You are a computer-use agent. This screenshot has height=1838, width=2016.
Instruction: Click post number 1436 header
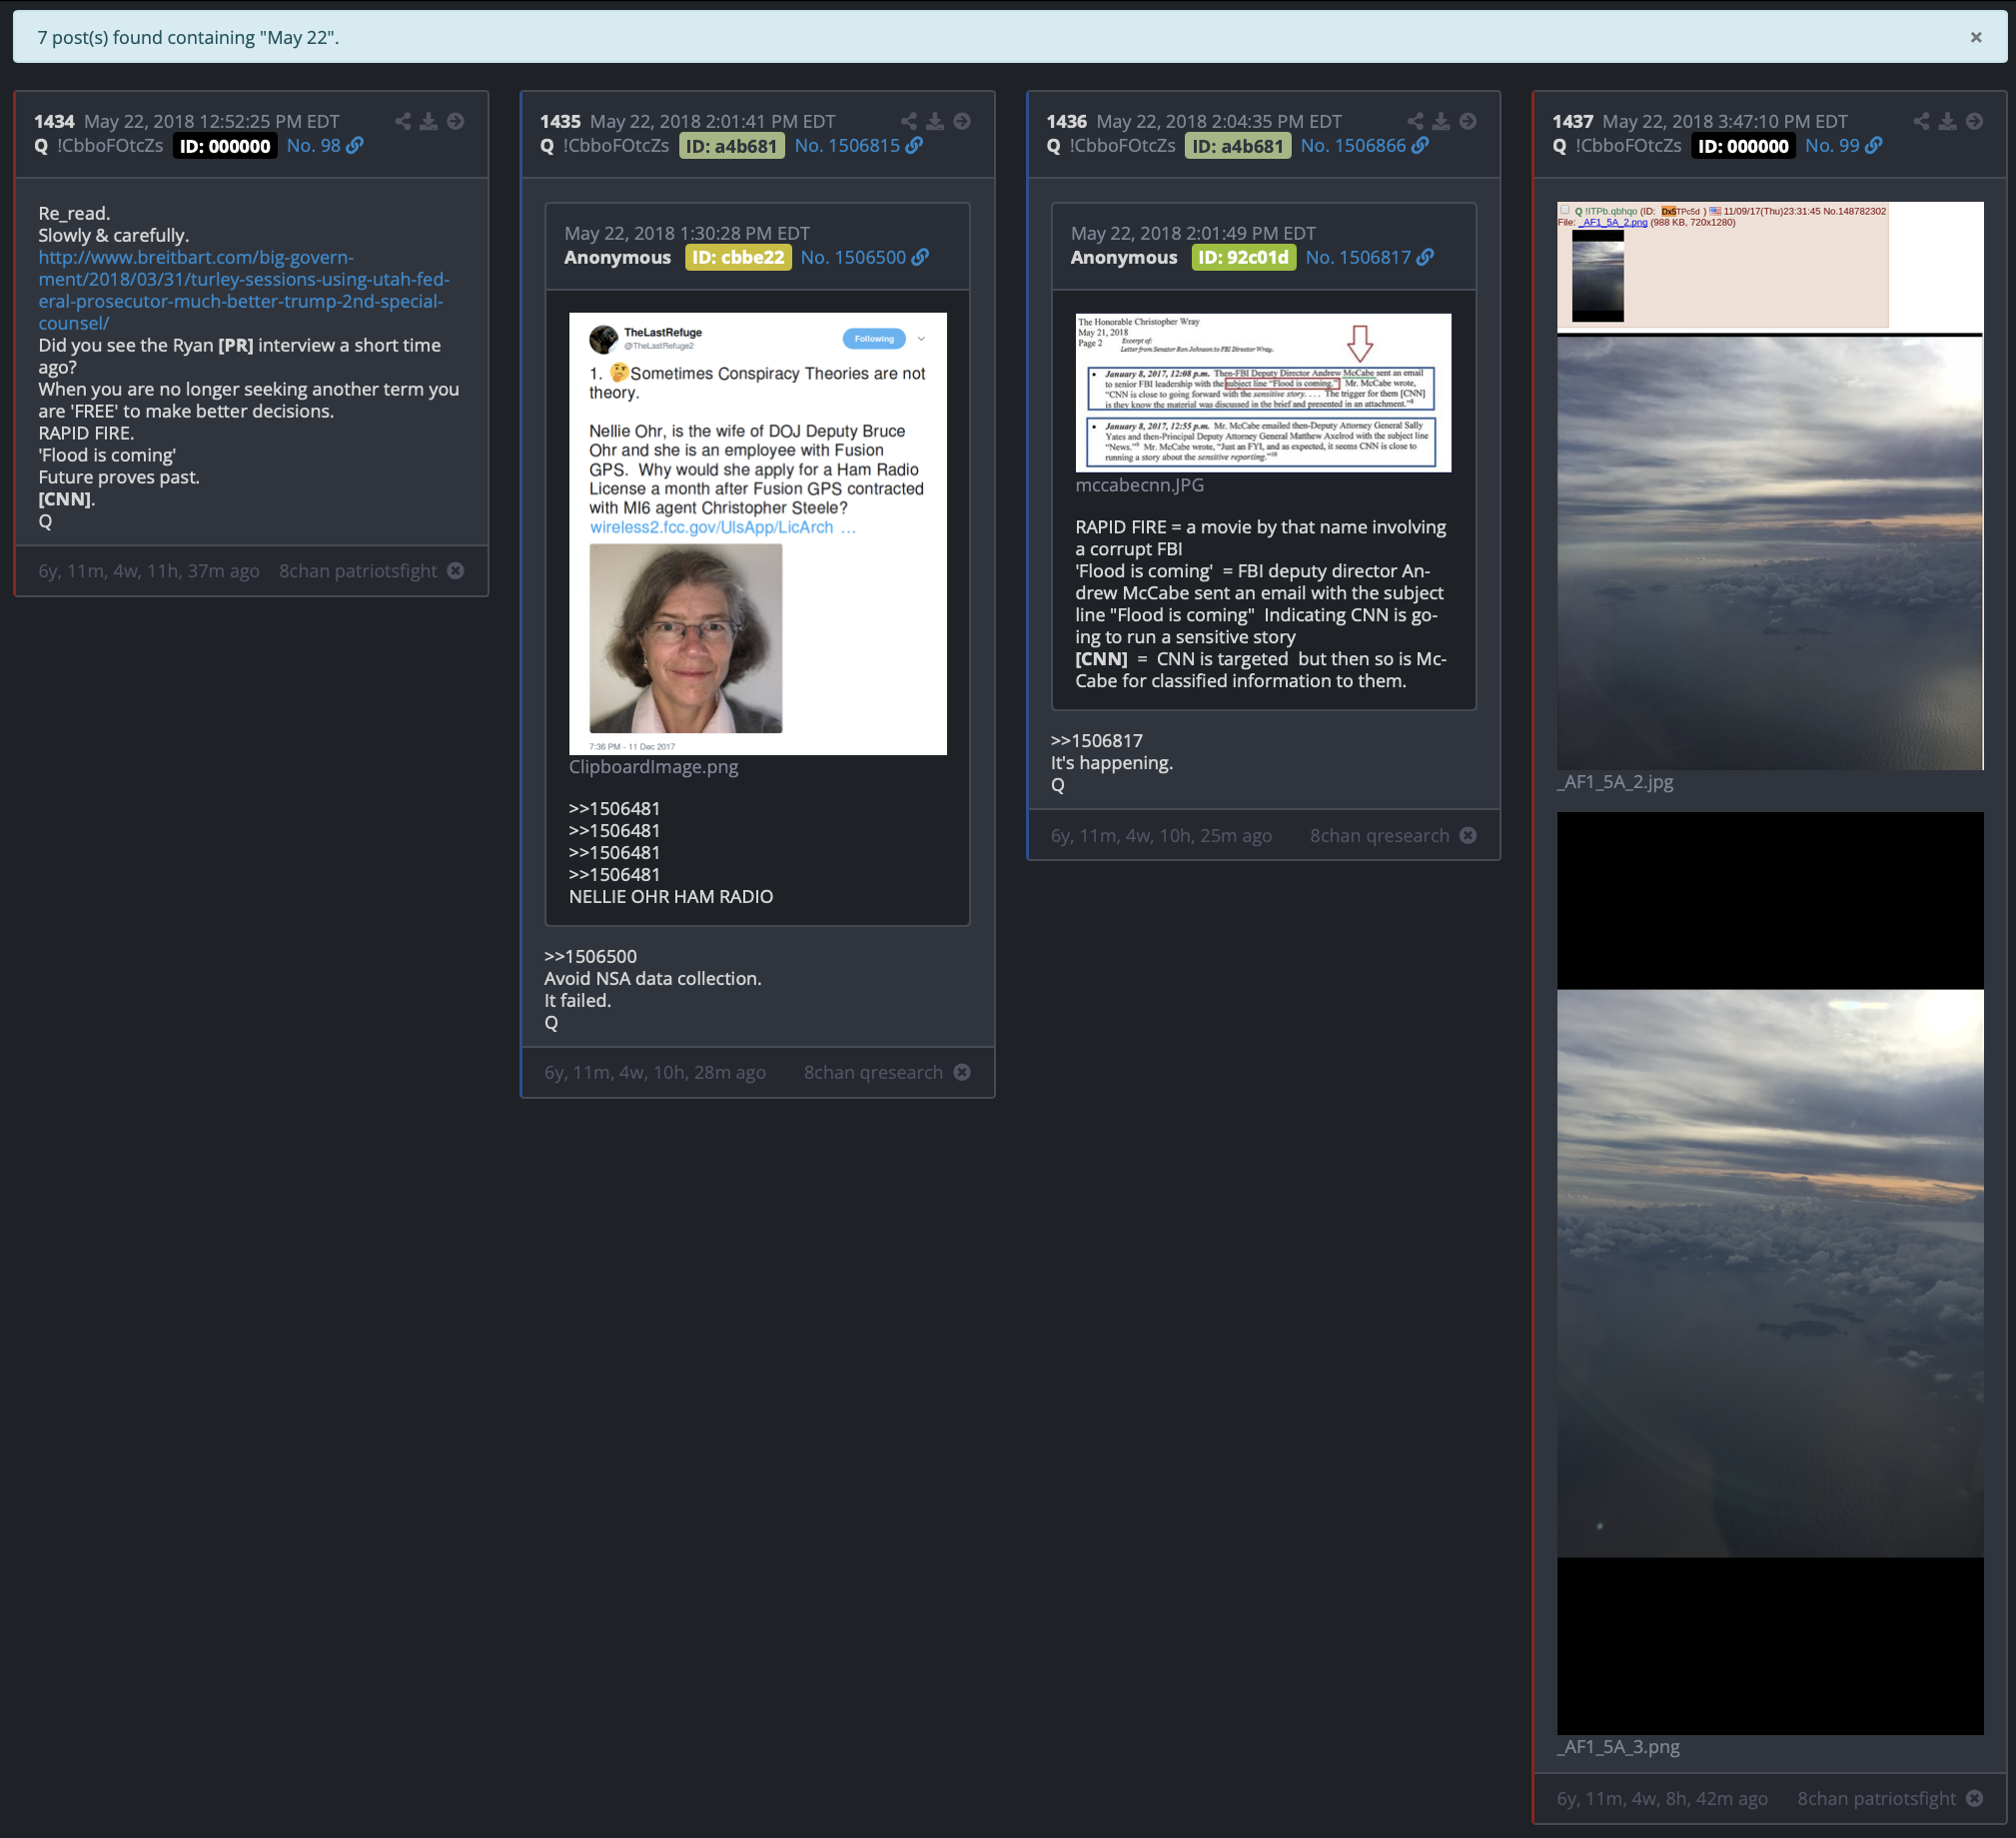click(x=1066, y=121)
